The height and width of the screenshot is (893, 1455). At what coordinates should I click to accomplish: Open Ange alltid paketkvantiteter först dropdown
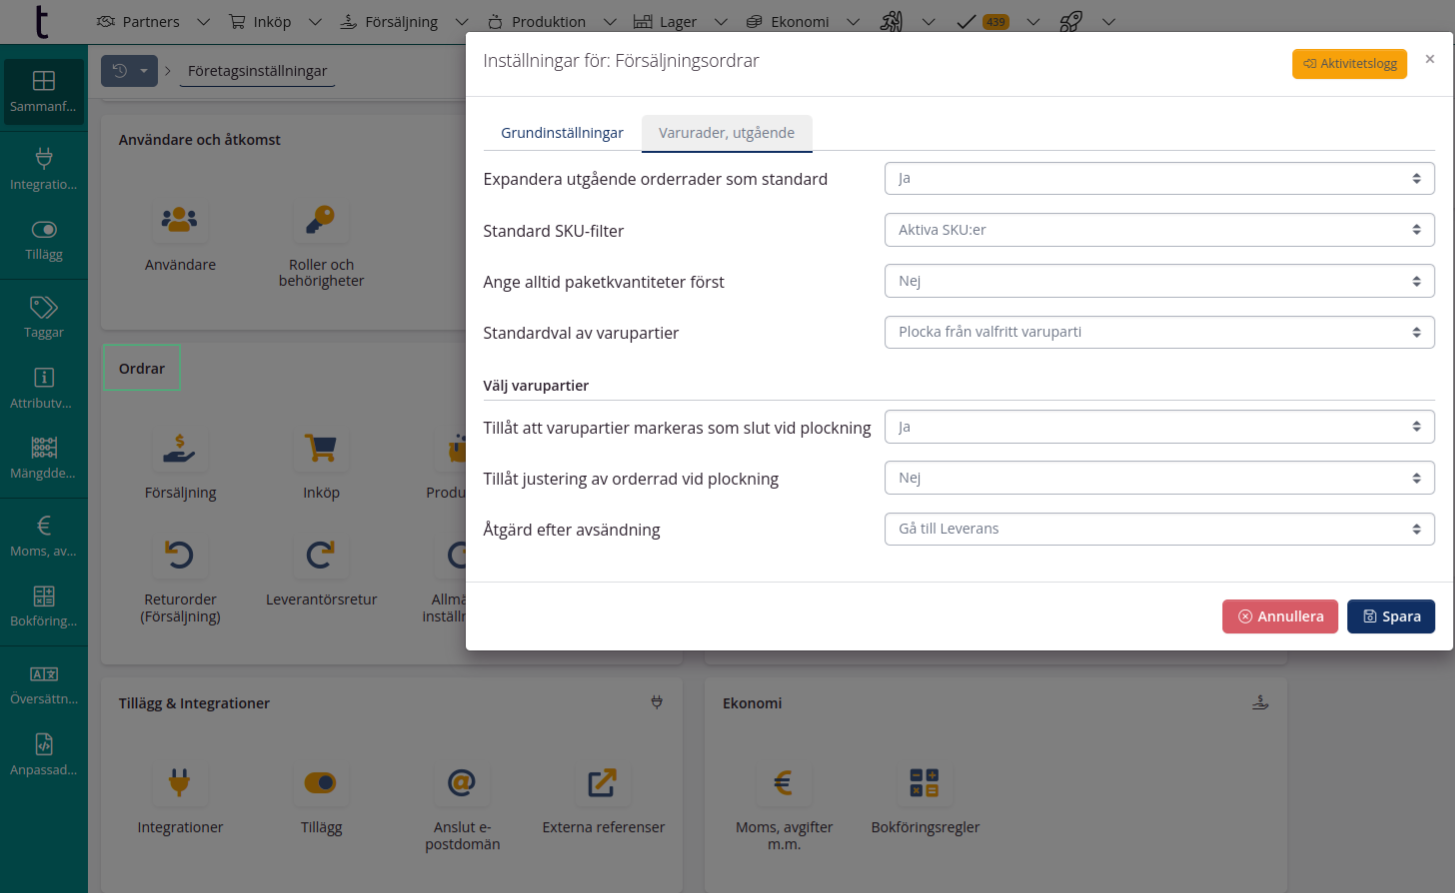click(x=1159, y=281)
